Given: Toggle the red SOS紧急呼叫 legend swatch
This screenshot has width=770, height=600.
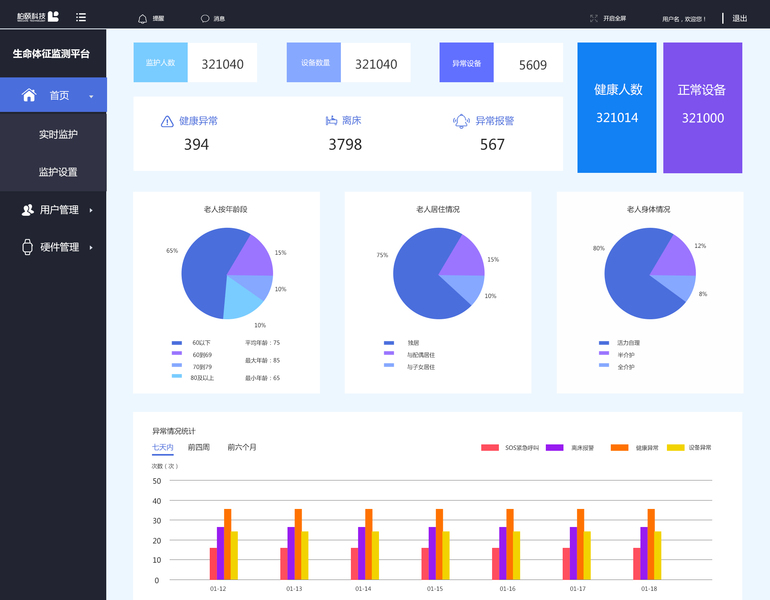Looking at the screenshot, I should [x=490, y=447].
